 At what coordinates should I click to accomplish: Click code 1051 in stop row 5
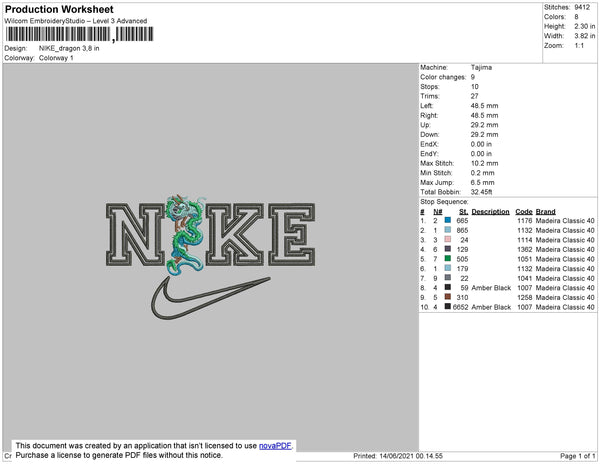point(525,259)
